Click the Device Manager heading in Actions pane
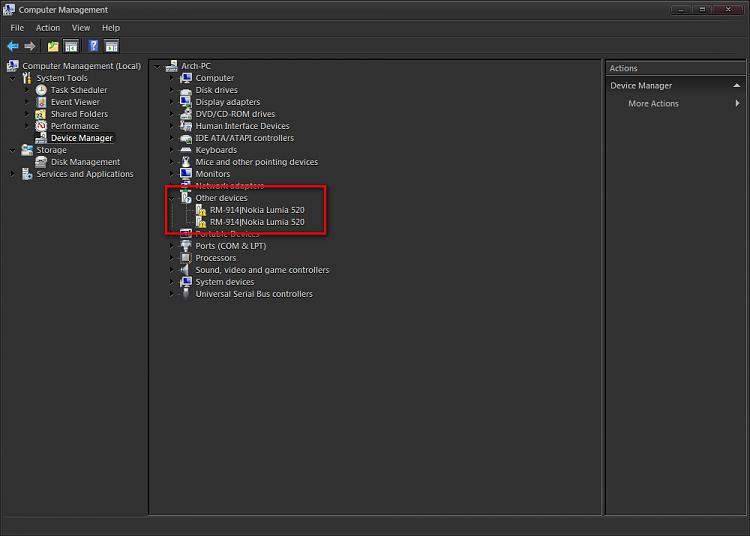 coord(641,86)
